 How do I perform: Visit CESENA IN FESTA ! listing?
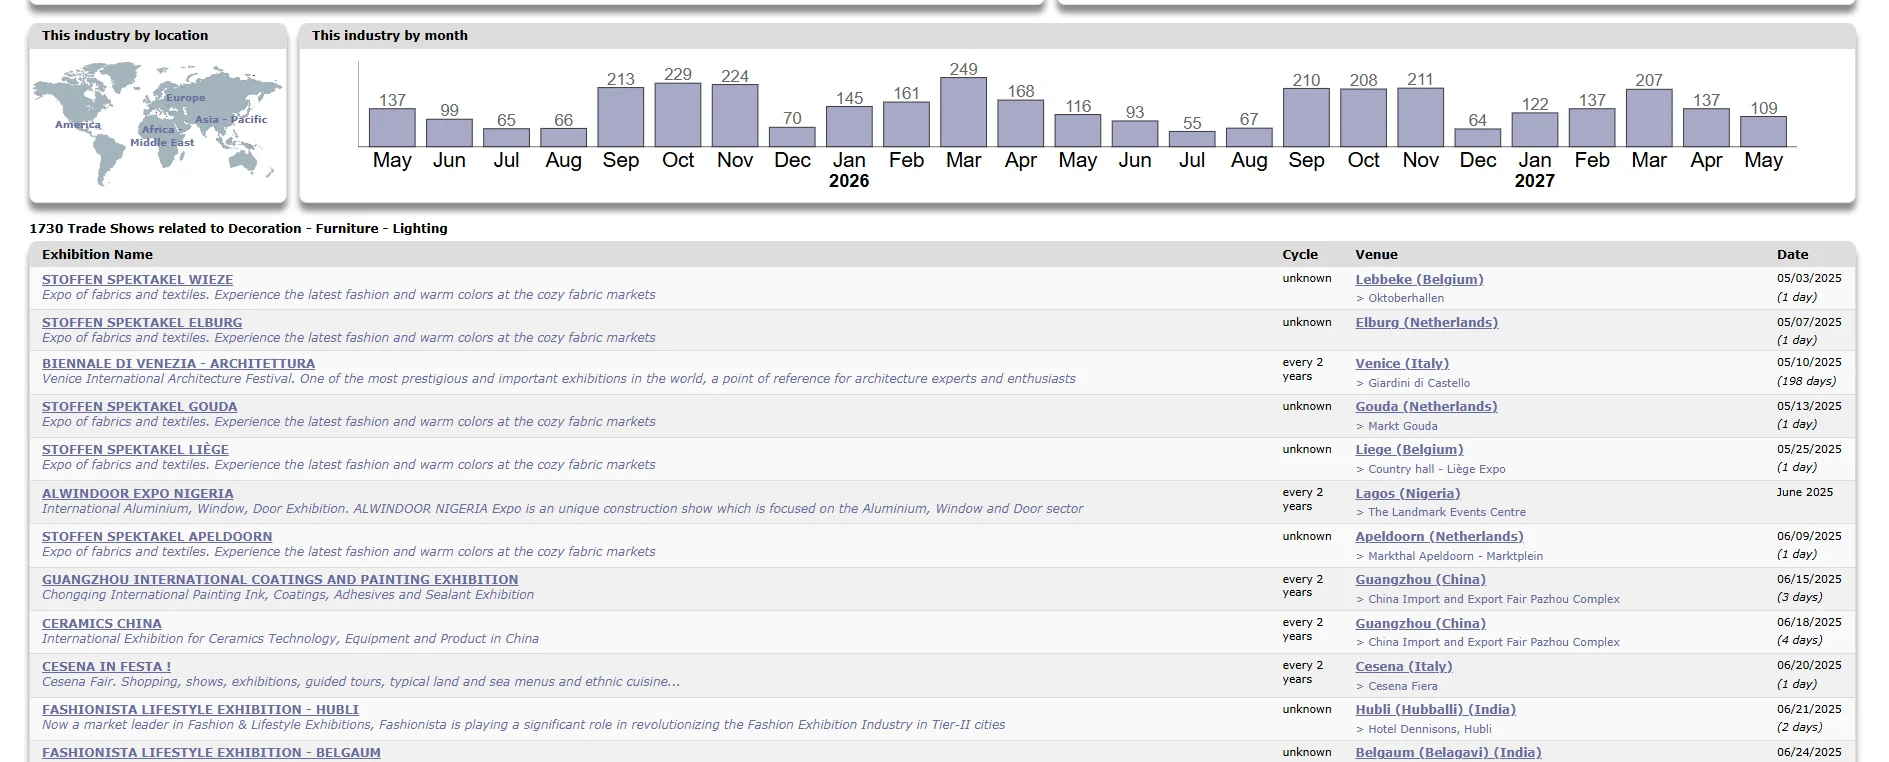(x=106, y=667)
